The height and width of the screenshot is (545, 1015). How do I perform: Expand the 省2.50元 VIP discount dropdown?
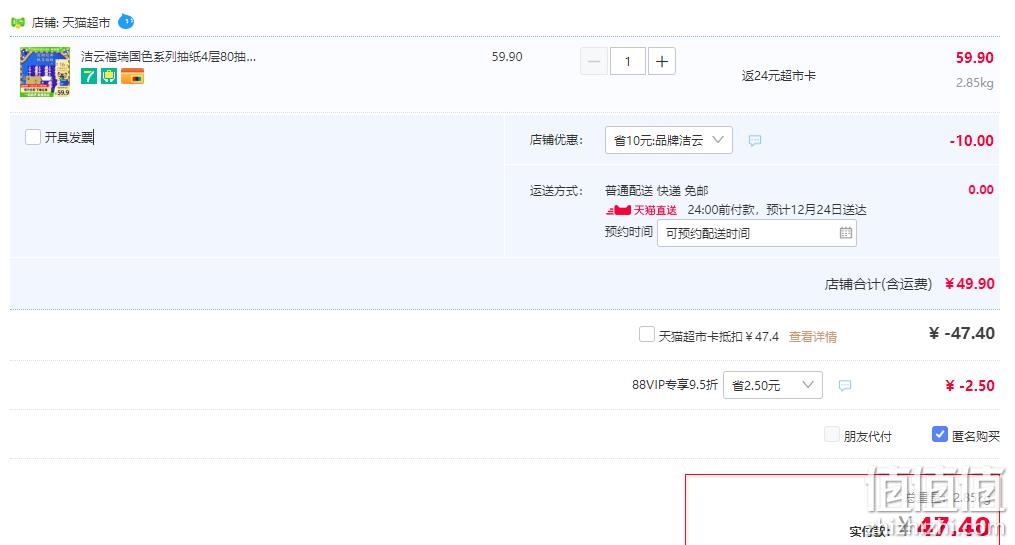[x=773, y=385]
